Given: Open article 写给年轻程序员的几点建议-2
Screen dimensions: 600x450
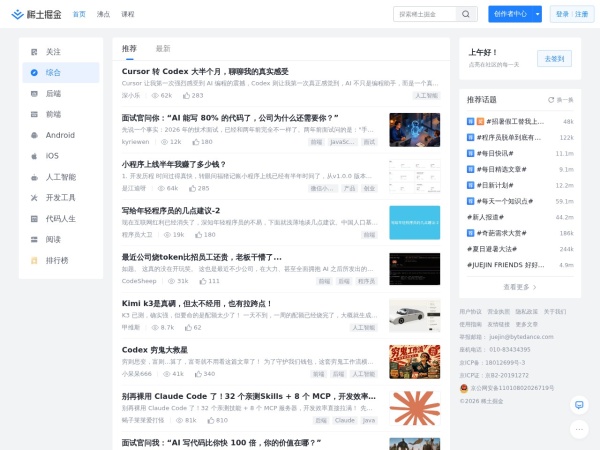Looking at the screenshot, I should 171,211.
